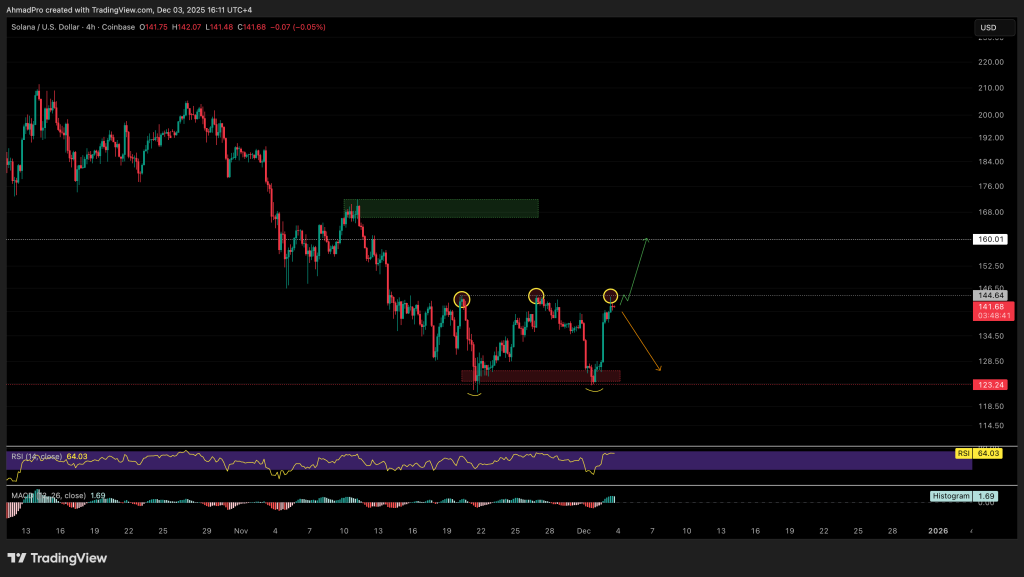Open the USD currency selector
Screen dimensions: 1024x577
point(988,27)
